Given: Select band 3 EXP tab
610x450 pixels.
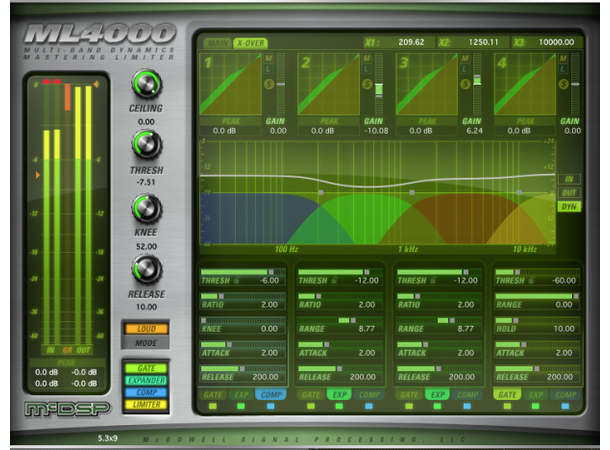Looking at the screenshot, I should click(x=438, y=395).
